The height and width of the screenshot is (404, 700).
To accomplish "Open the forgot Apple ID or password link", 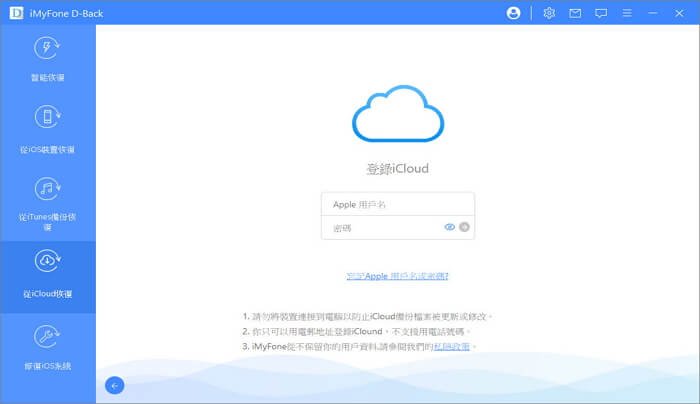I will point(397,275).
